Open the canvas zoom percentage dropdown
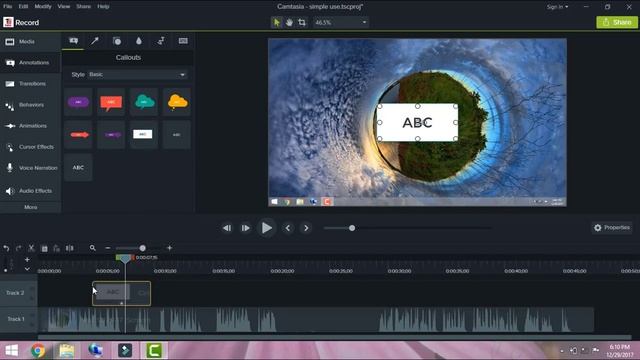 pos(340,22)
